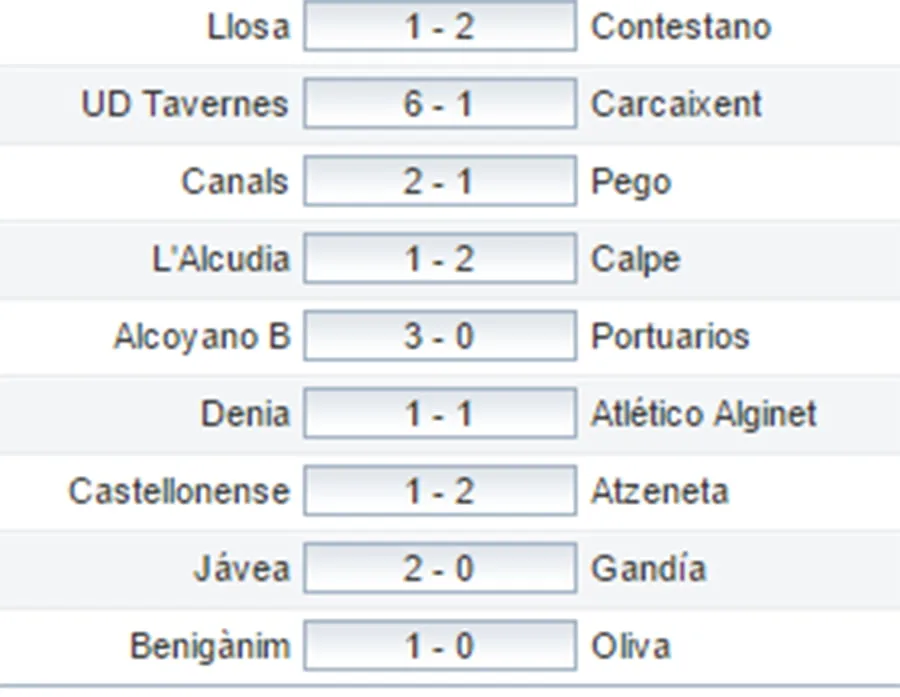Image resolution: width=900 pixels, height=697 pixels.
Task: Select the Carcaixent team link
Action: tap(677, 104)
